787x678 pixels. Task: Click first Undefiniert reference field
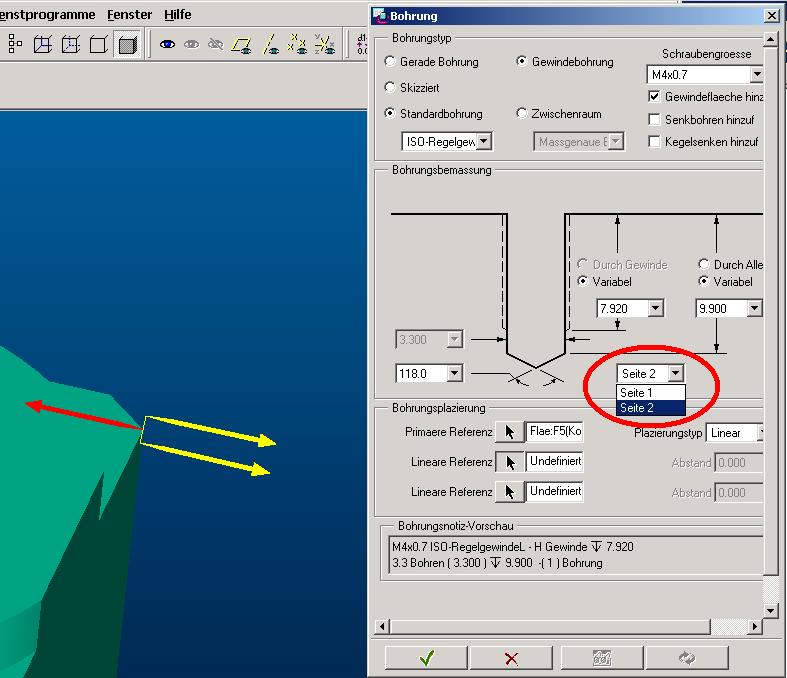[555, 462]
